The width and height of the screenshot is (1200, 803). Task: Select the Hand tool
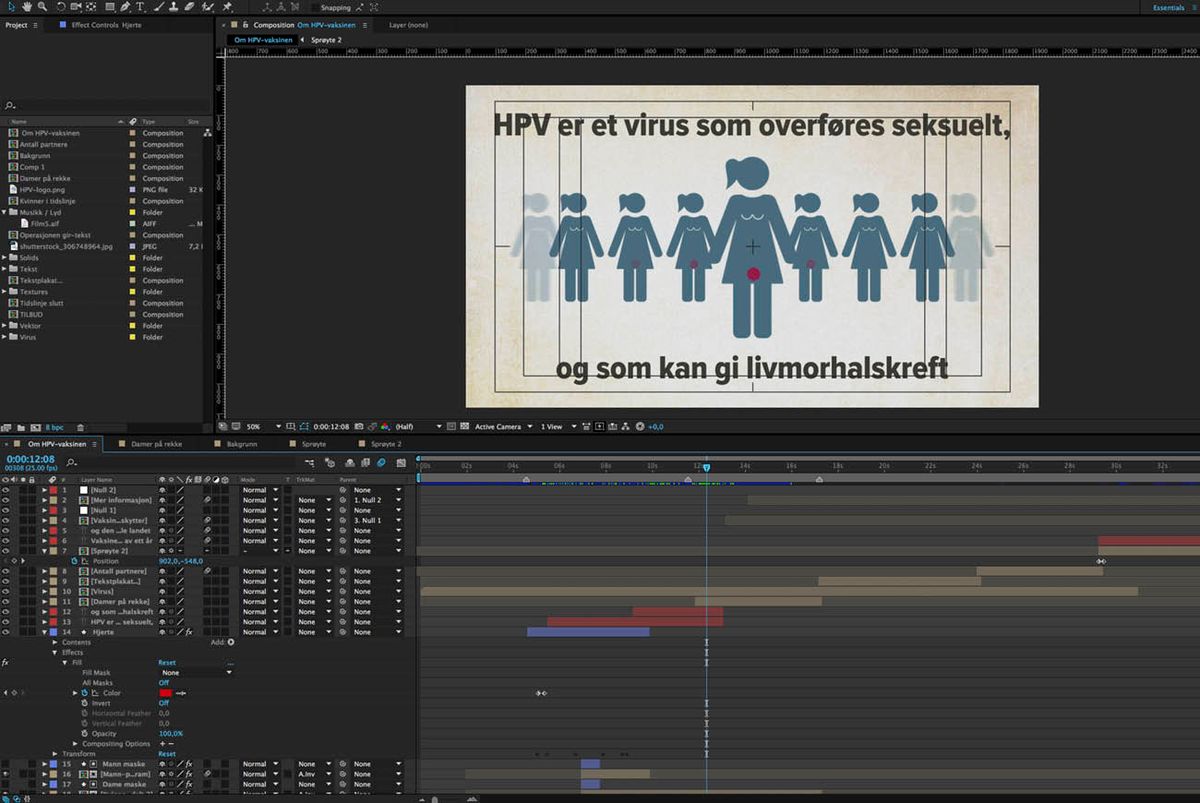[x=27, y=7]
